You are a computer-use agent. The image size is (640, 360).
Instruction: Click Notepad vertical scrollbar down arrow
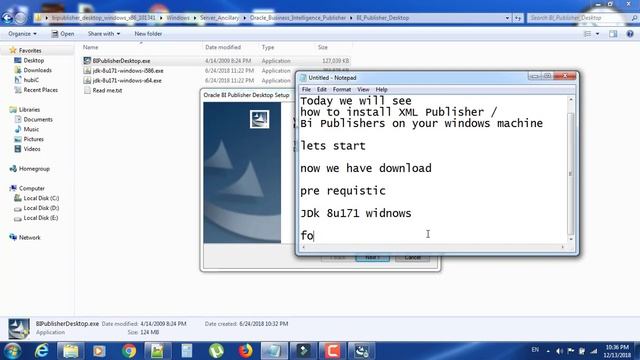(571, 239)
